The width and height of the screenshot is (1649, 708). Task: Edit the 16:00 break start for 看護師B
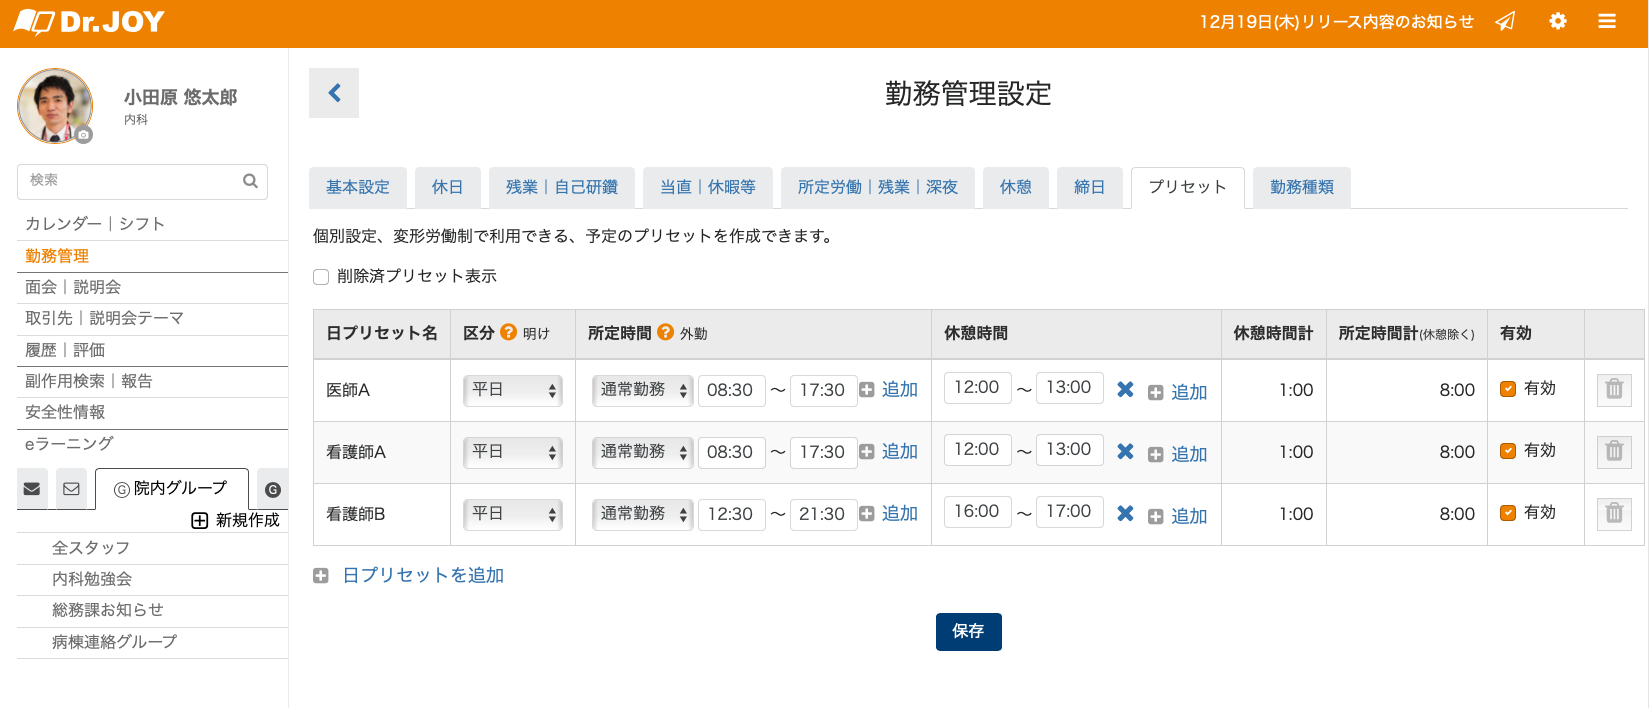[x=977, y=512]
